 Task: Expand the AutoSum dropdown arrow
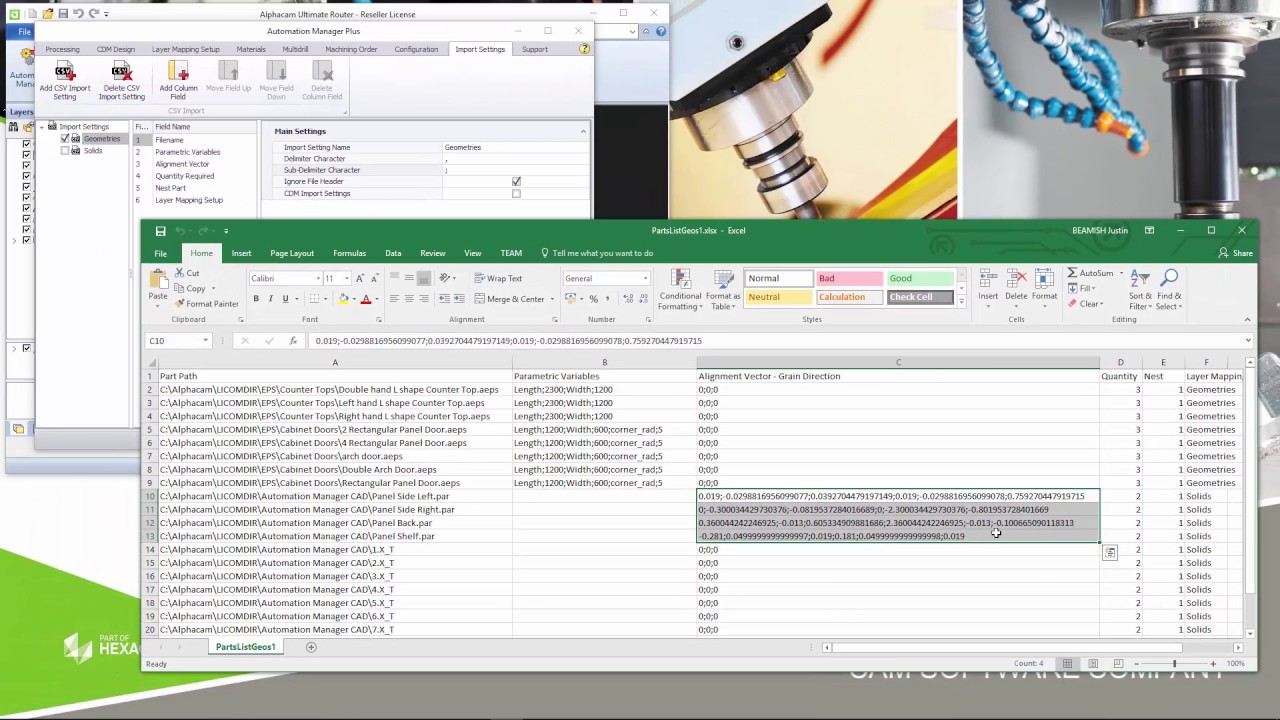1123,273
